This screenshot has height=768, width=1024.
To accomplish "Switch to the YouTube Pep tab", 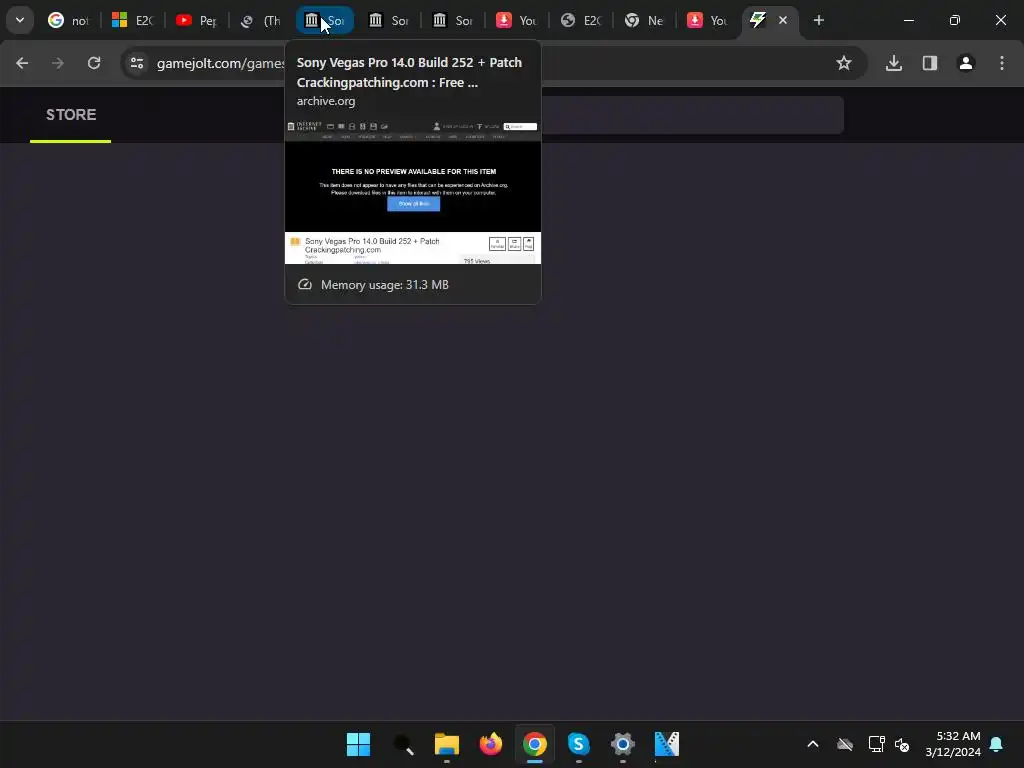I will tap(196, 20).
